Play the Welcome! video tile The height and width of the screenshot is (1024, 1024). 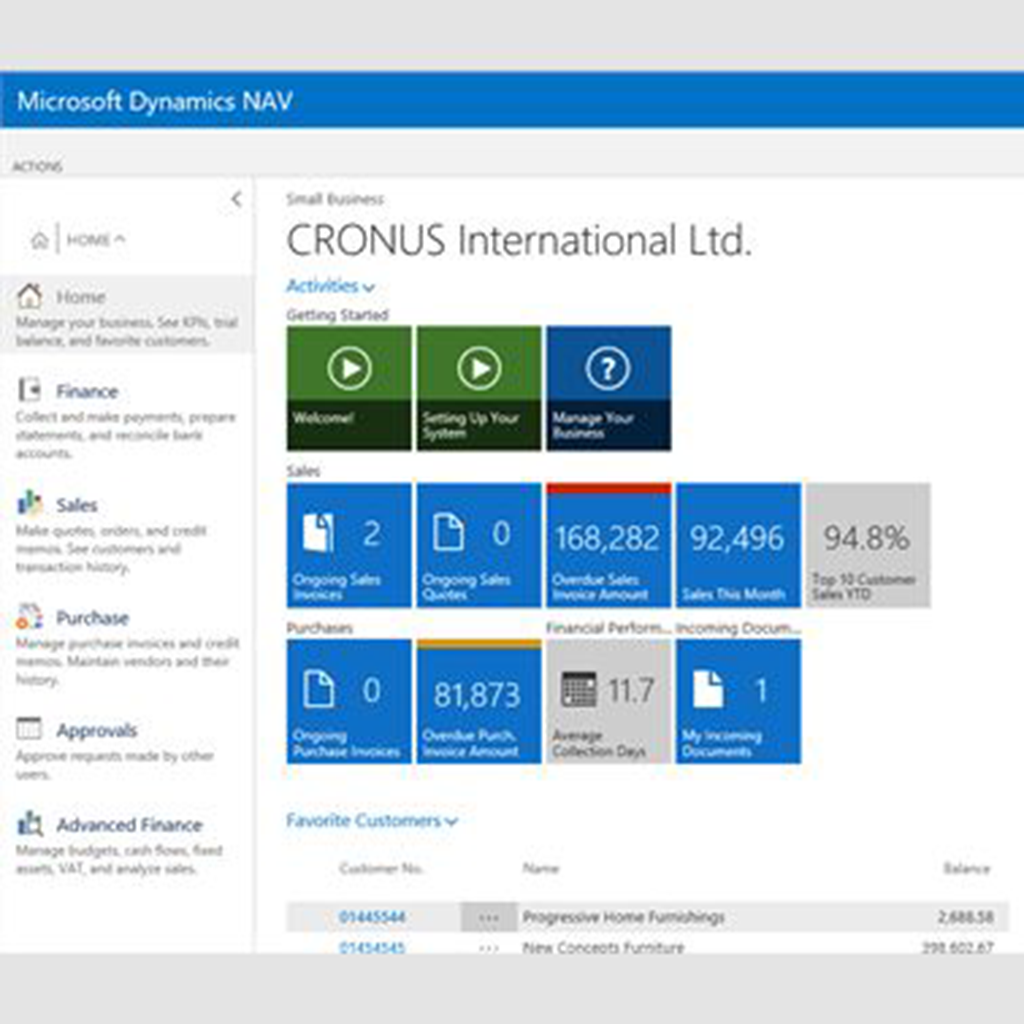(x=349, y=388)
